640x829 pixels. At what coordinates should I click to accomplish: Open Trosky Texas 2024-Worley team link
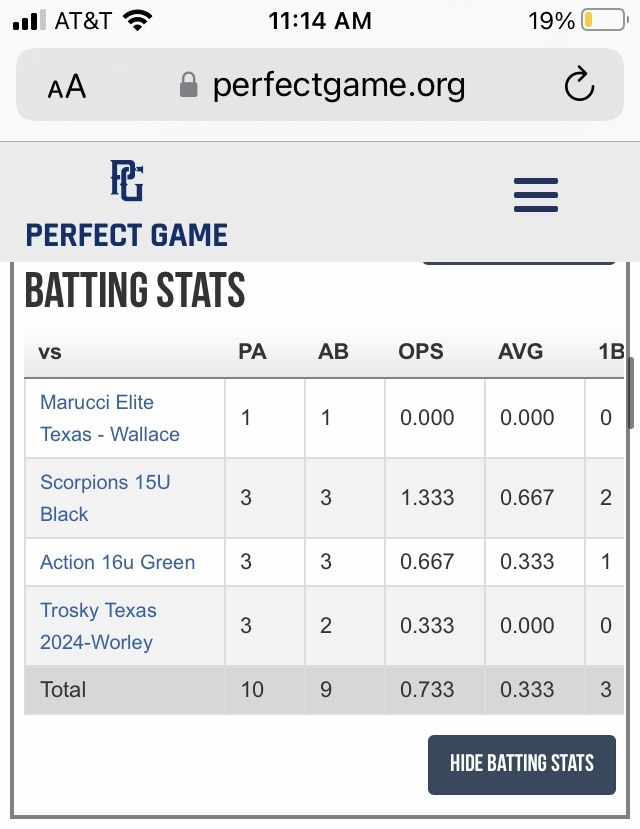98,626
